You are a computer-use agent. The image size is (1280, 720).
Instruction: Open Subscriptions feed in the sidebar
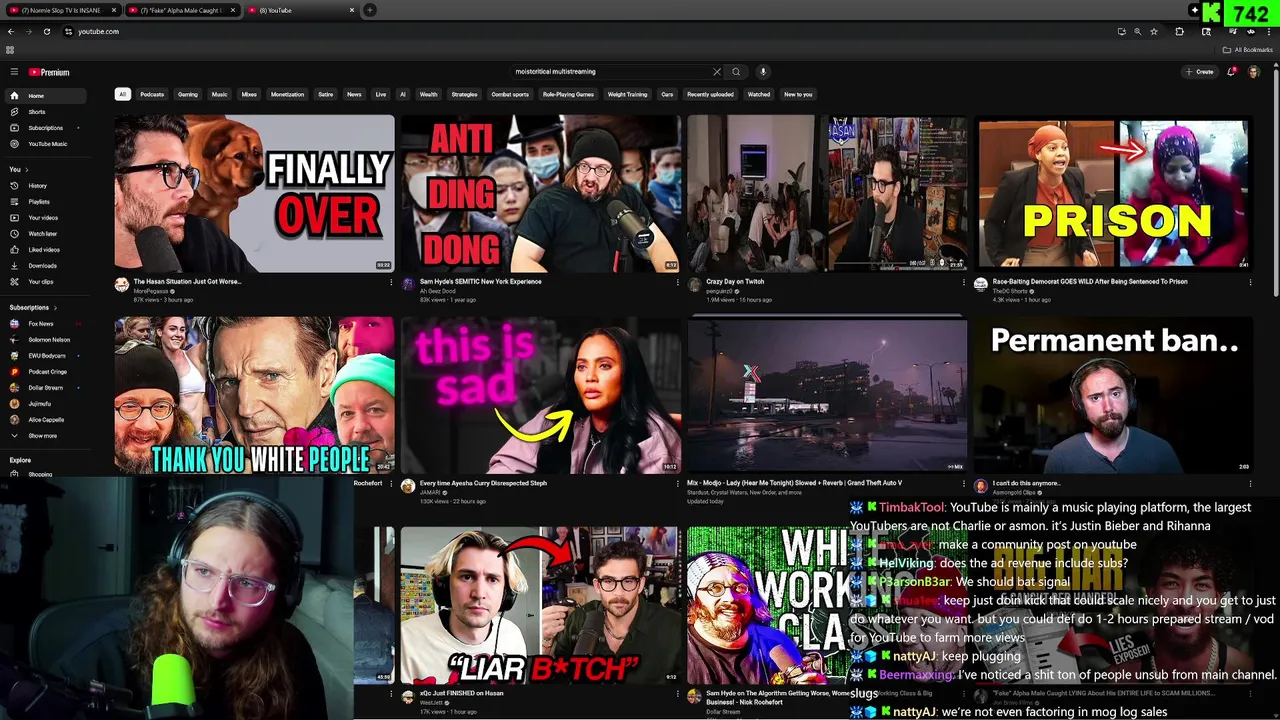point(45,128)
